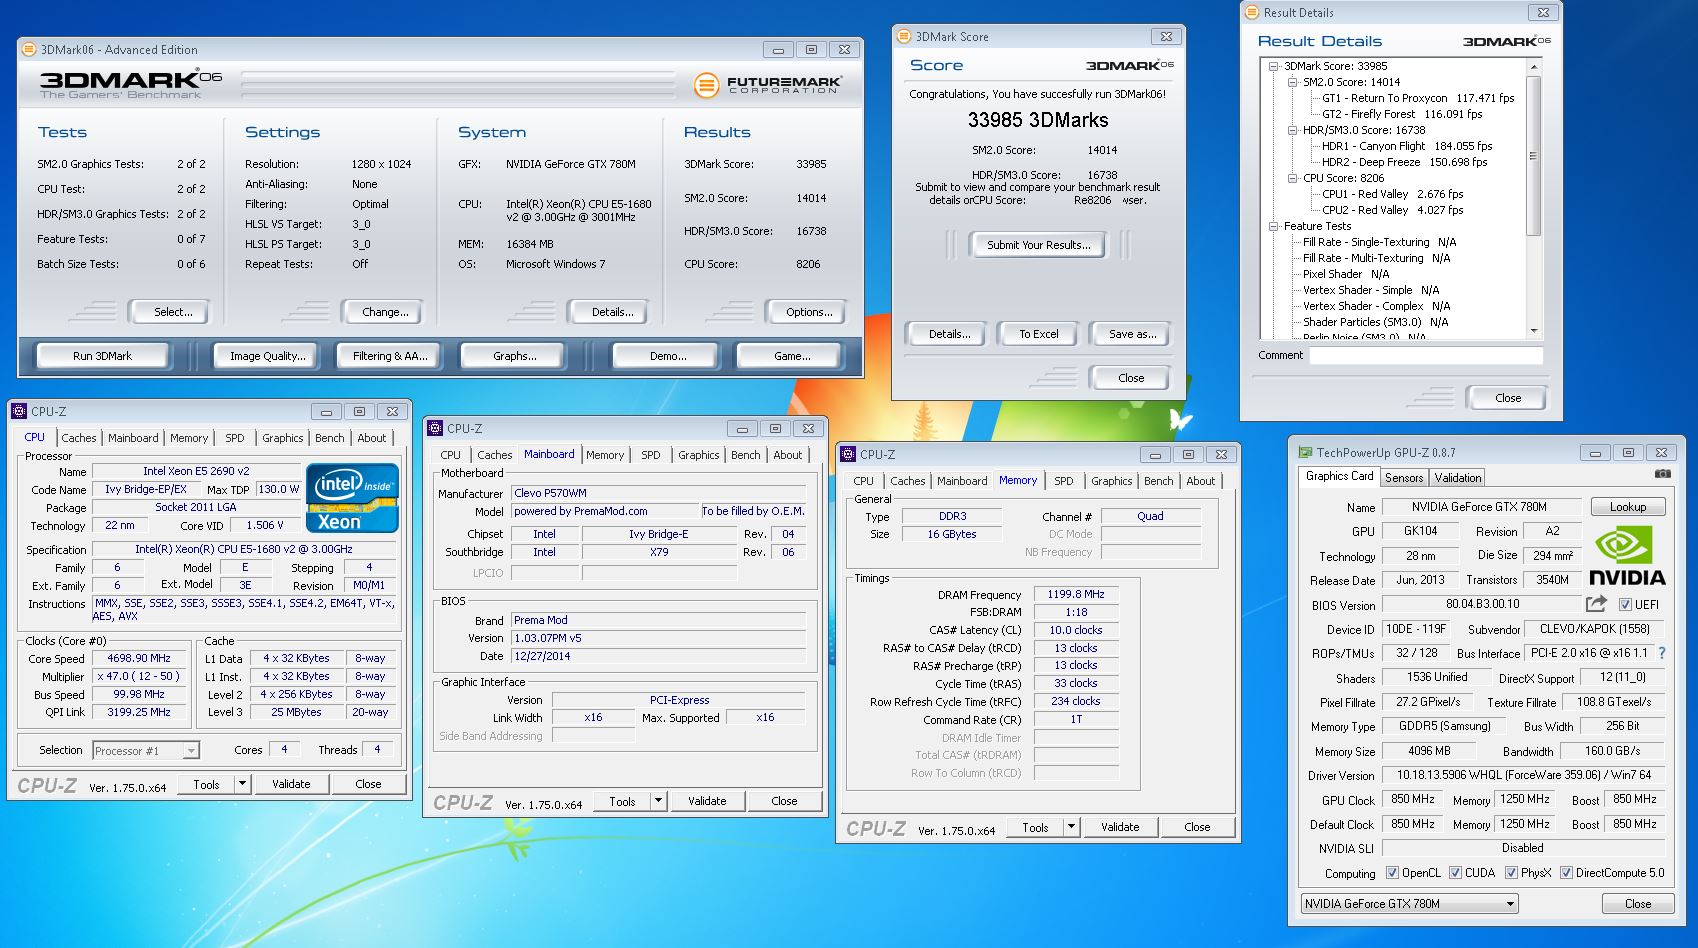Click the Graphs... button in 3DMark06

514,356
